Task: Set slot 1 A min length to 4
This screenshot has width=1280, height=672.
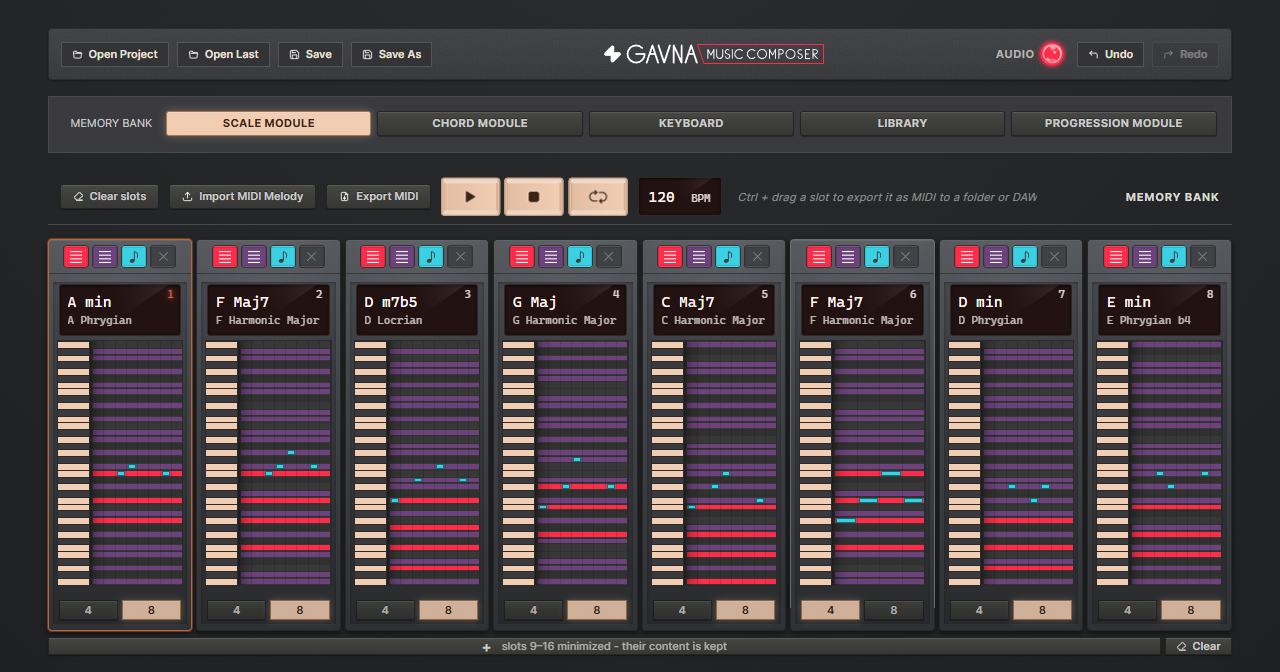Action: tap(88, 610)
